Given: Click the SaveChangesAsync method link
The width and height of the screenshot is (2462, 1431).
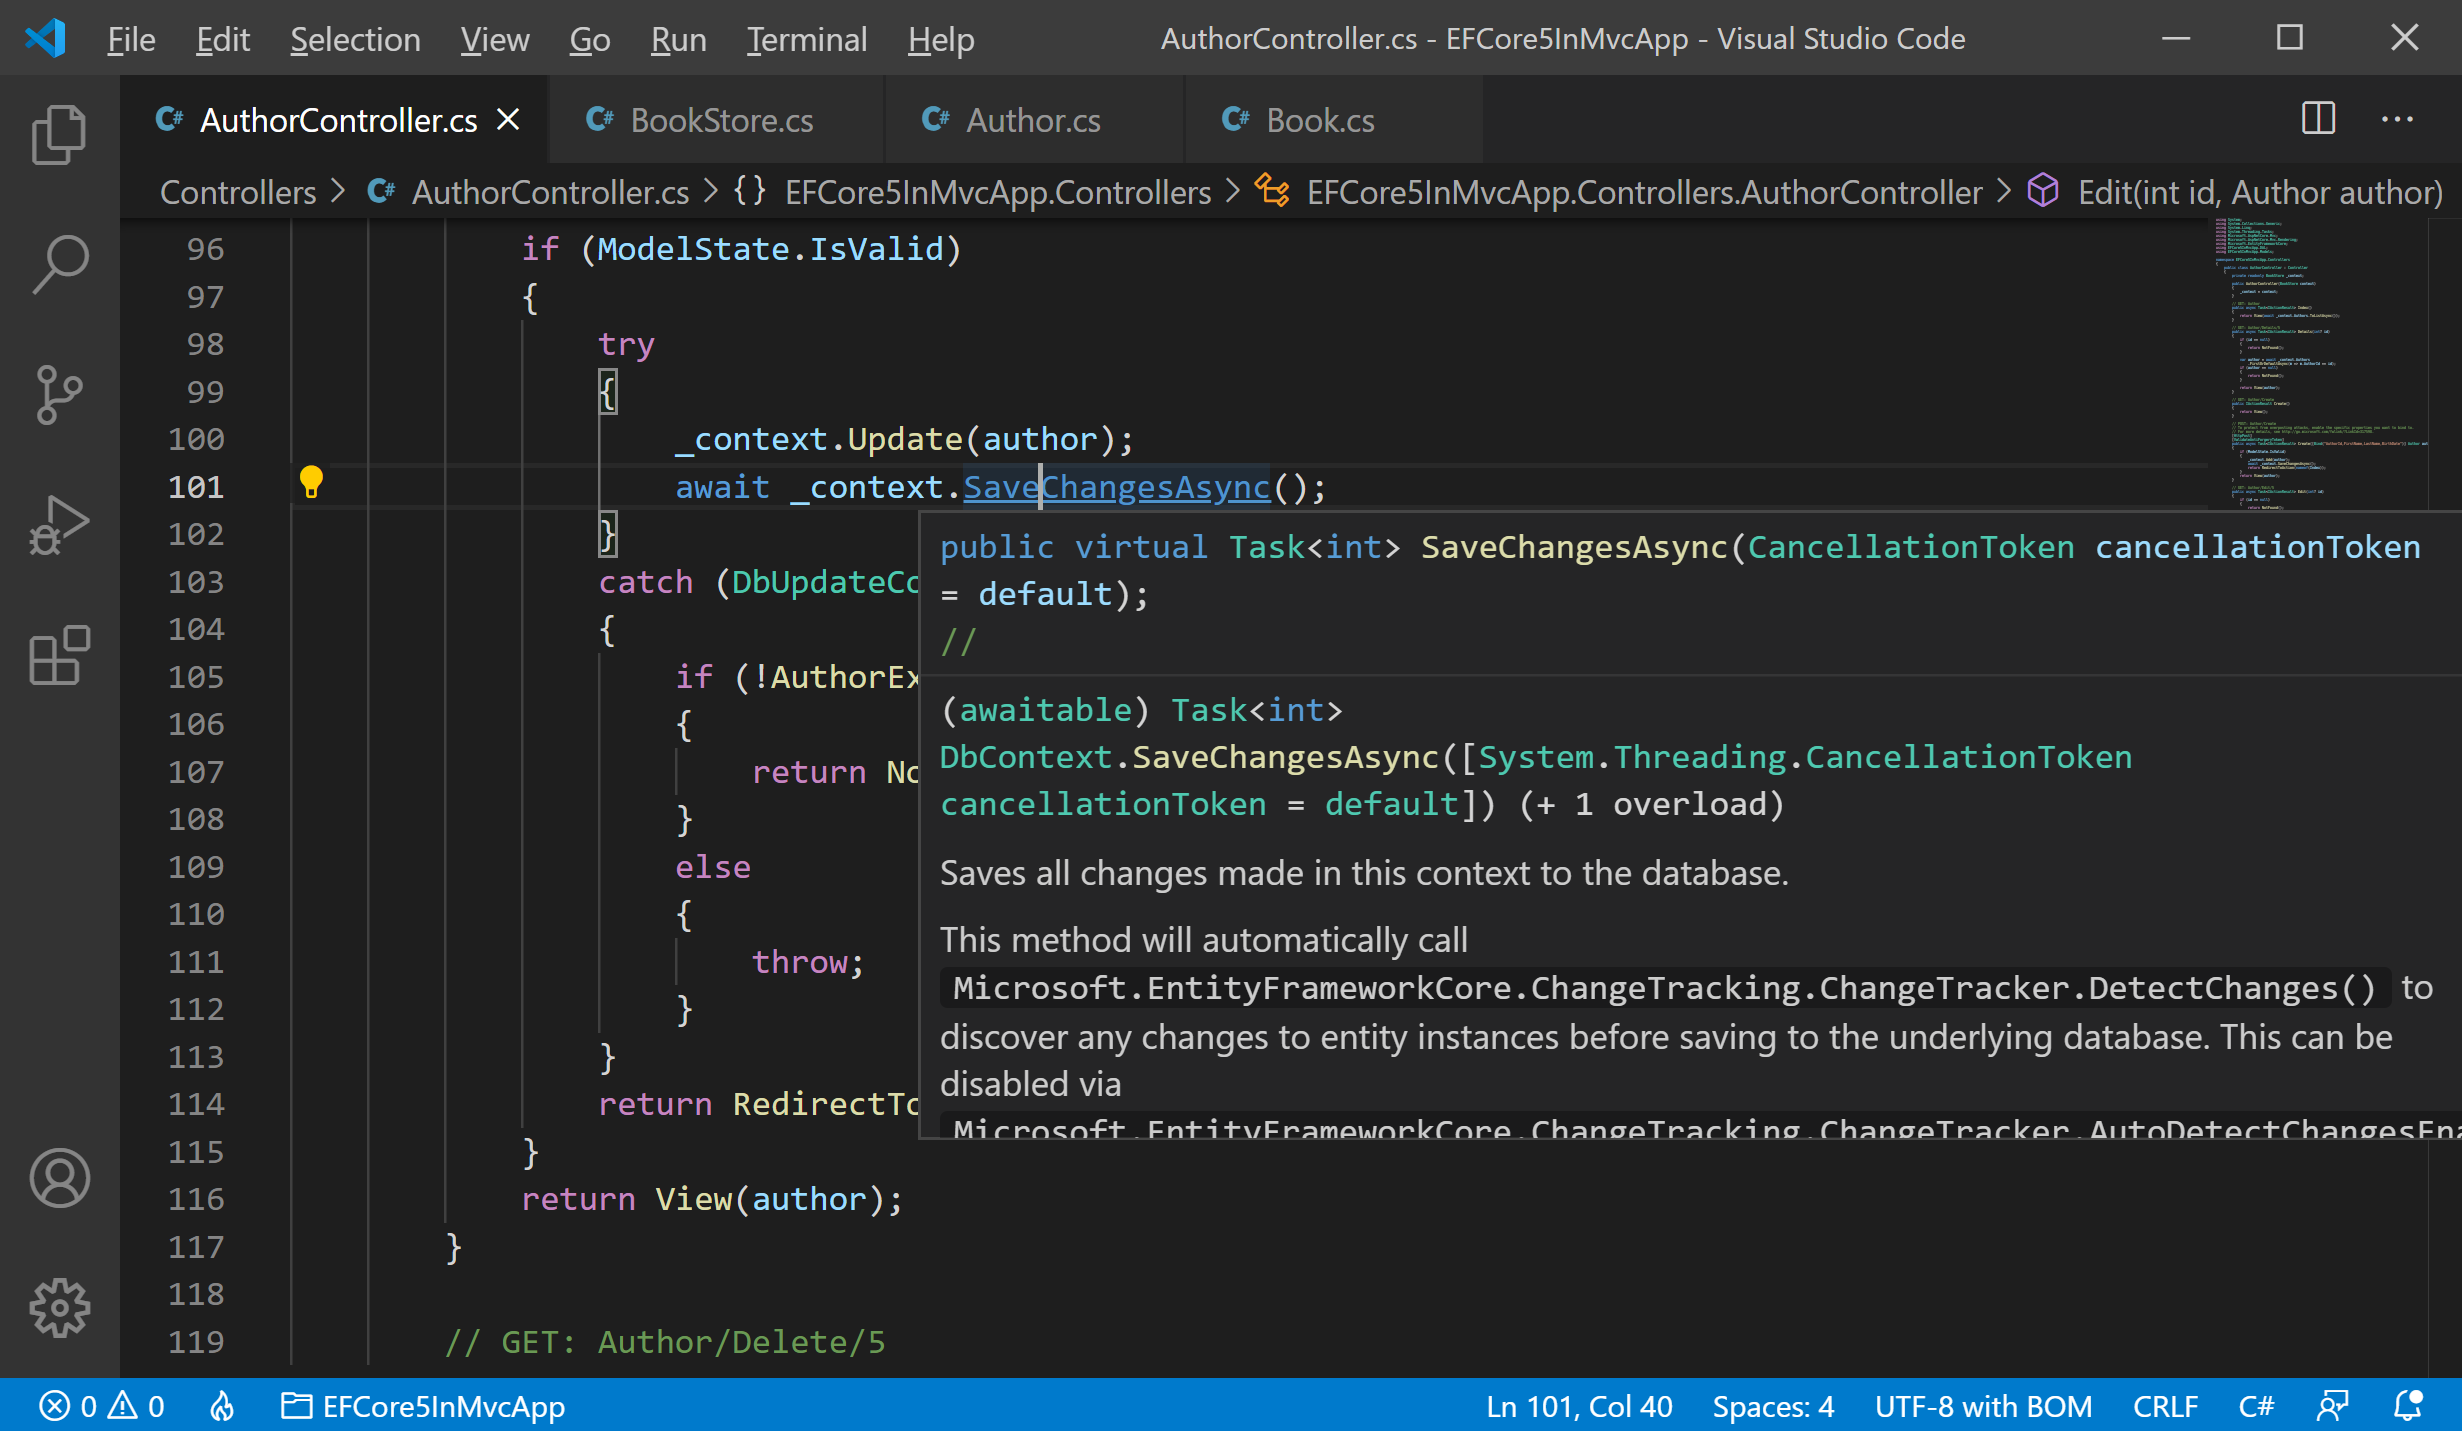Looking at the screenshot, I should coord(1116,487).
